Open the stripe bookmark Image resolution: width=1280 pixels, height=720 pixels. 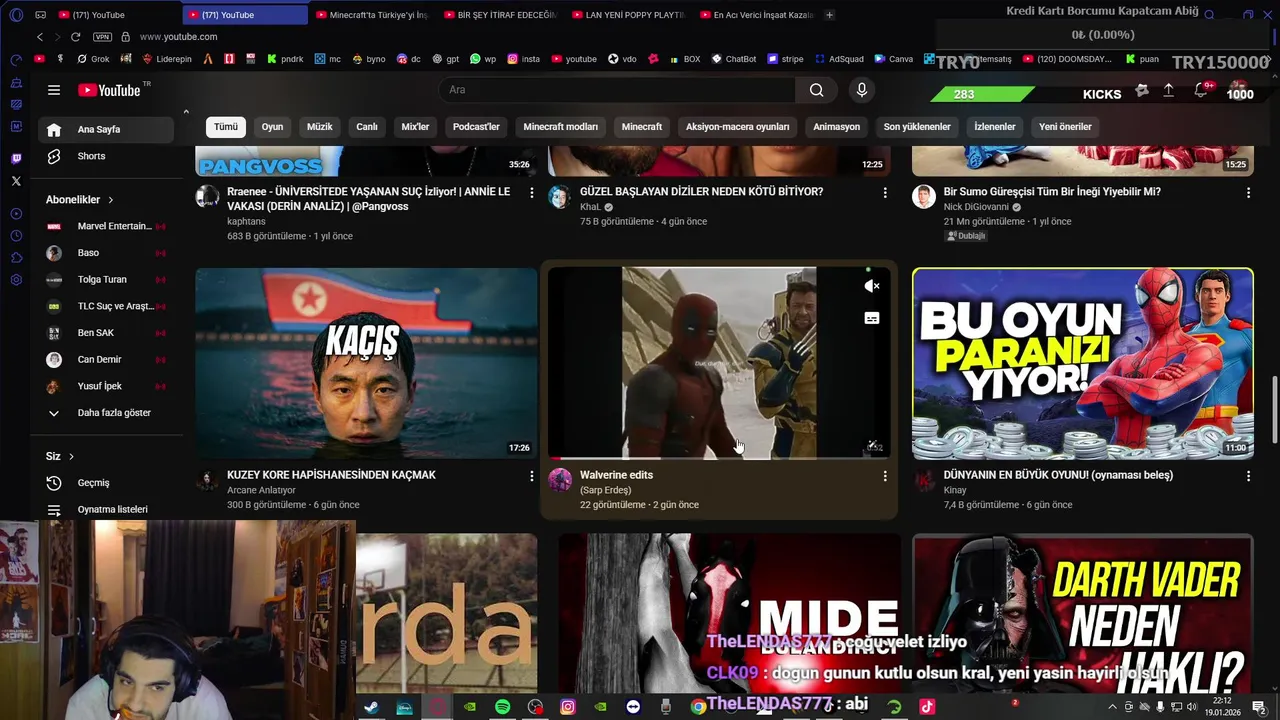[x=785, y=59]
